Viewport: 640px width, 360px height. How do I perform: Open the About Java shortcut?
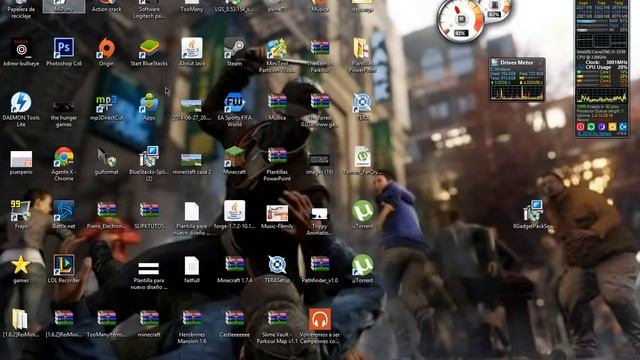pyautogui.click(x=192, y=48)
